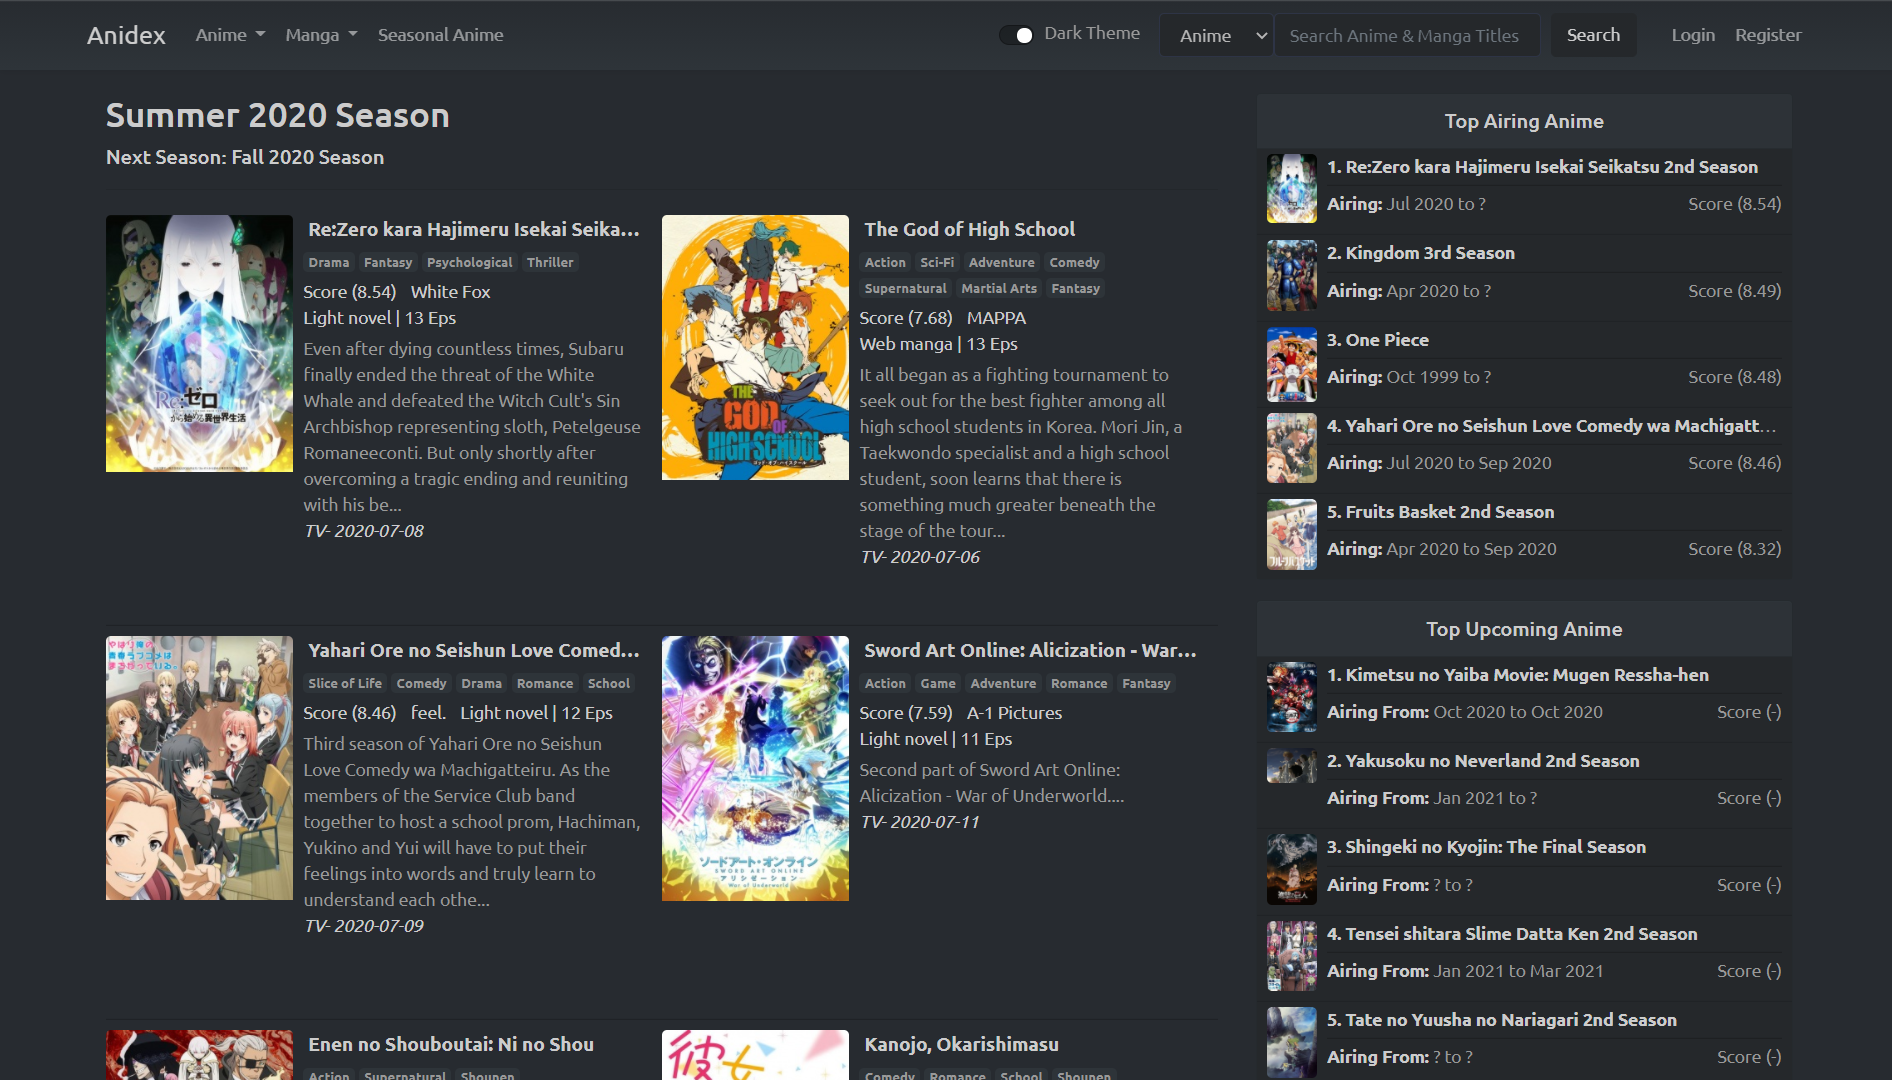This screenshot has width=1892, height=1080.
Task: Select the Slice of Life genre tag
Action: coord(345,683)
